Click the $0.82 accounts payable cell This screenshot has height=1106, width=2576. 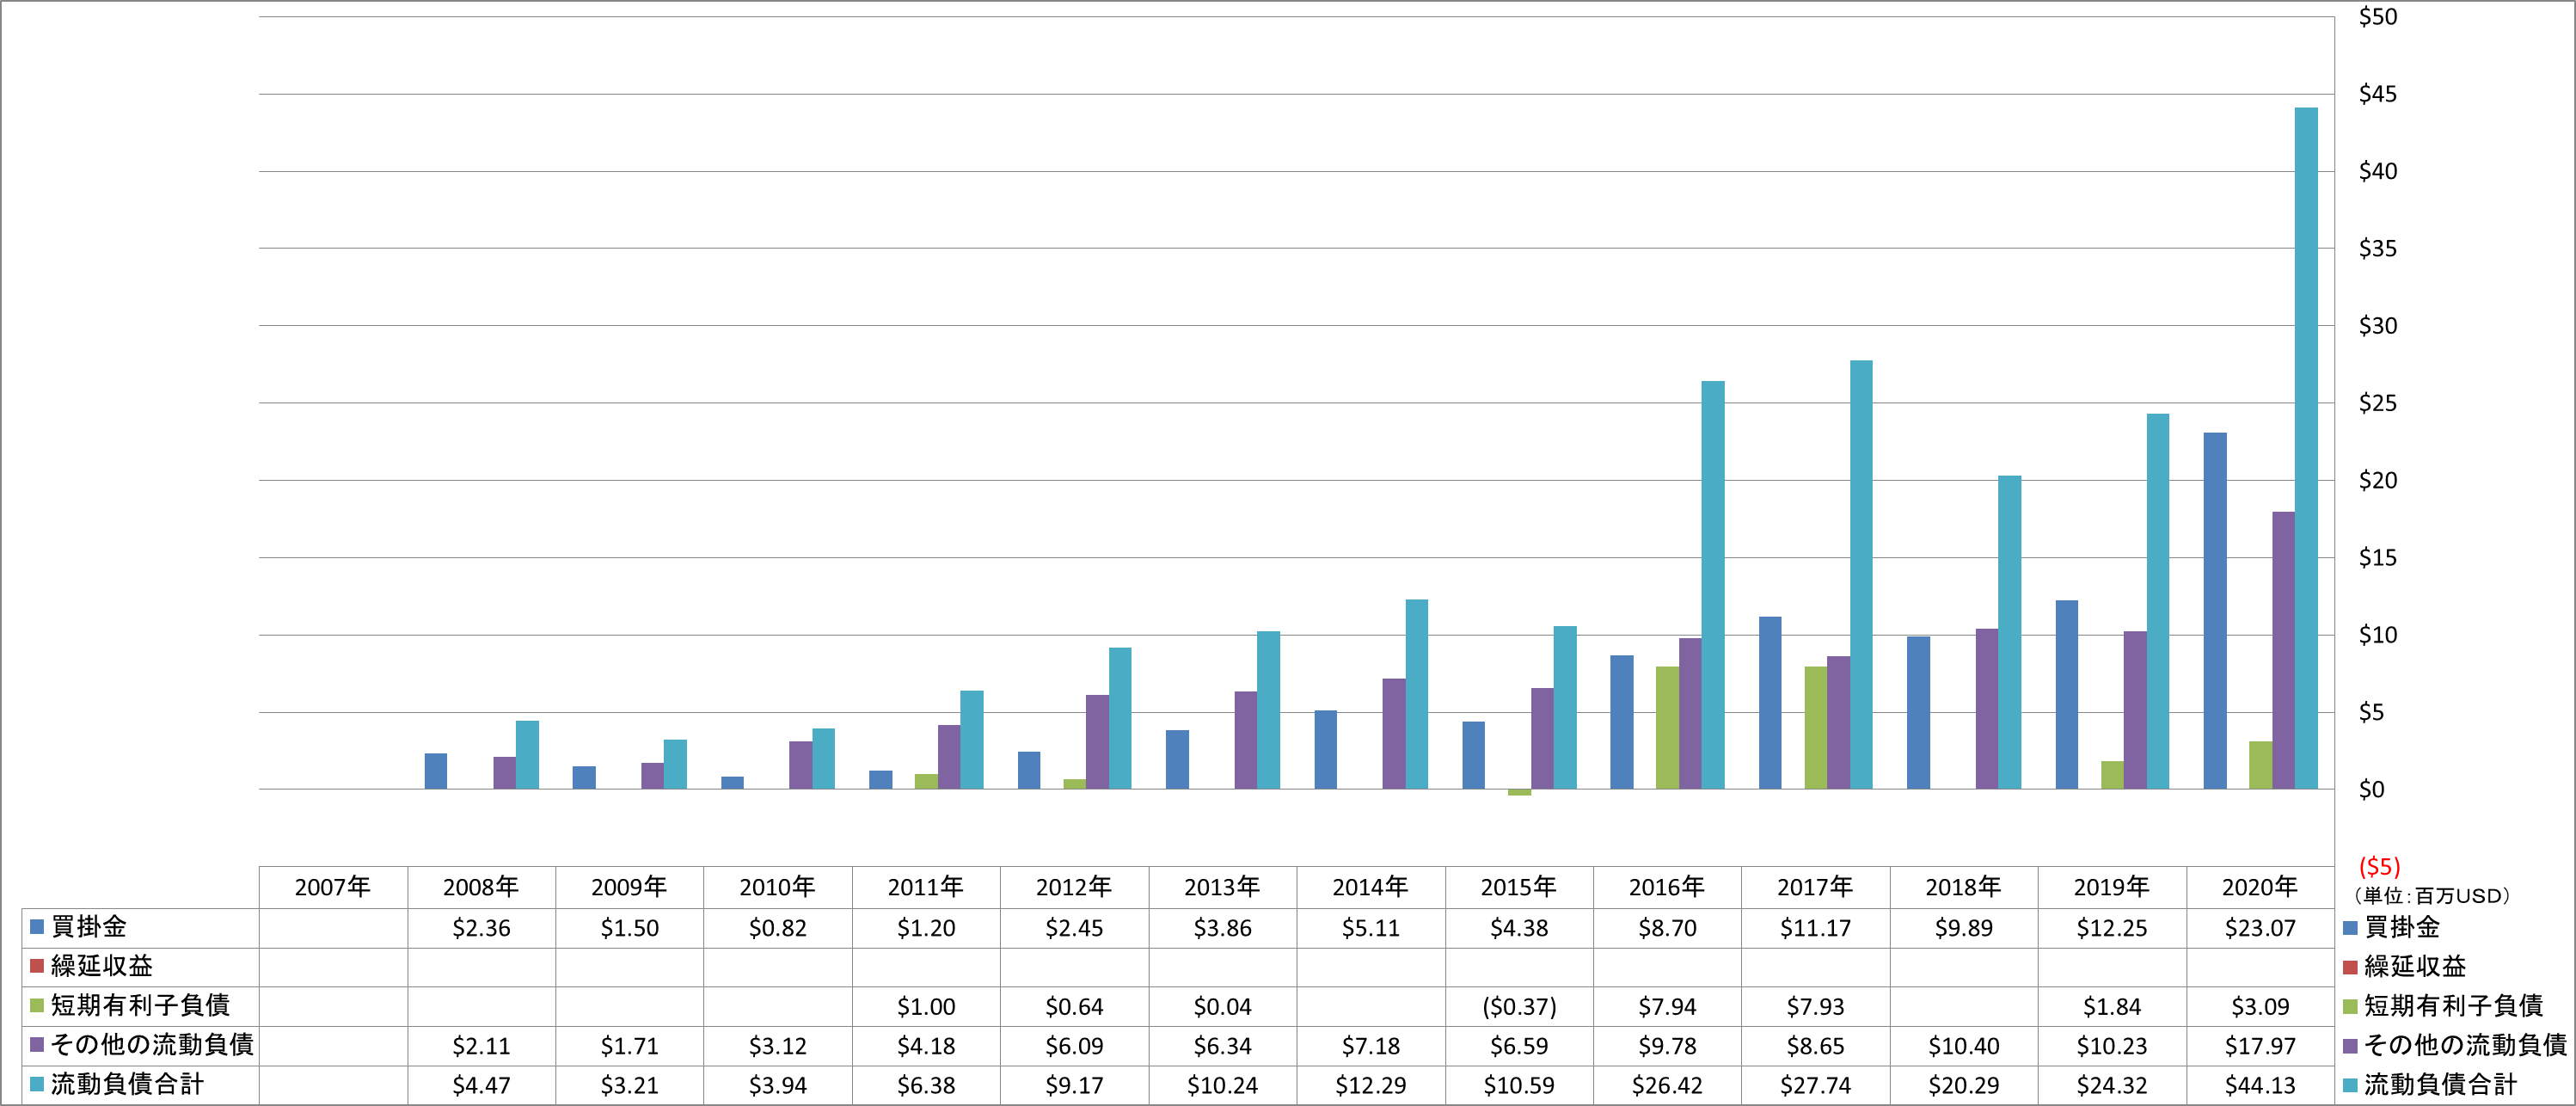(x=778, y=928)
